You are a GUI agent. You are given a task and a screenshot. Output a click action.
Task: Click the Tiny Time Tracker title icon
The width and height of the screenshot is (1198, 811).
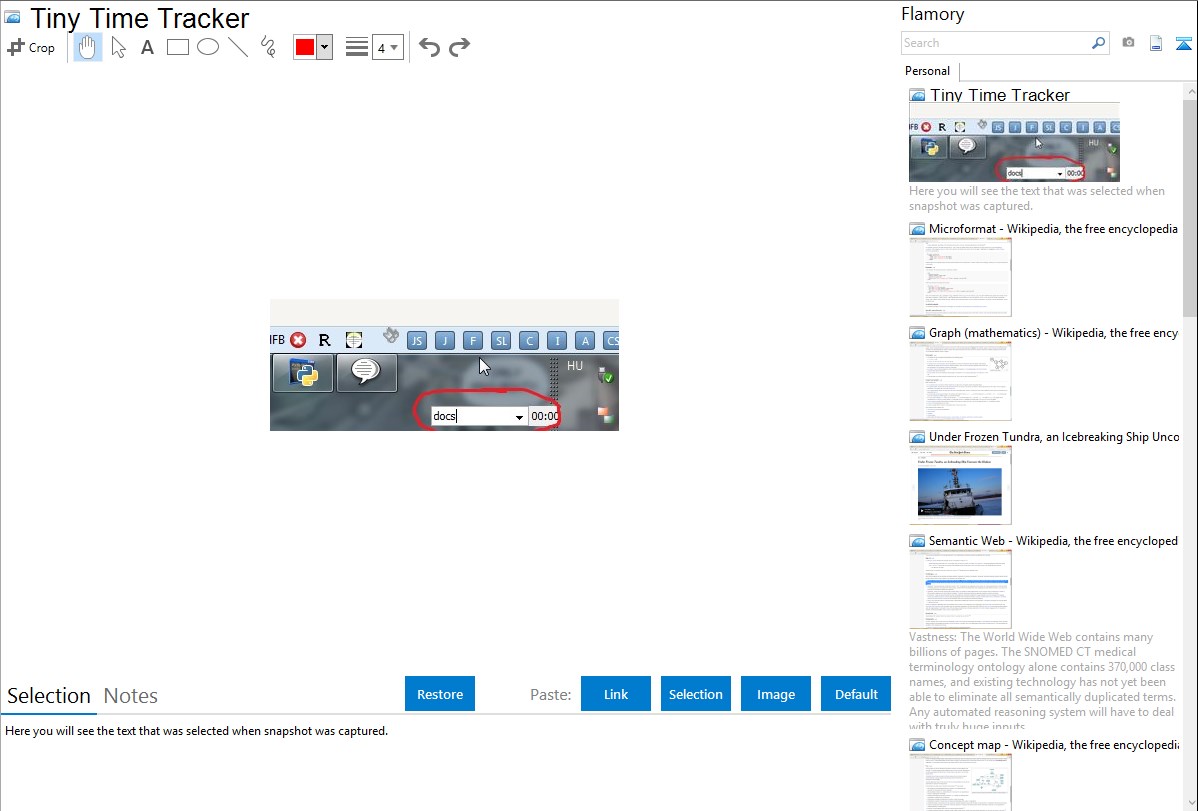coord(12,17)
